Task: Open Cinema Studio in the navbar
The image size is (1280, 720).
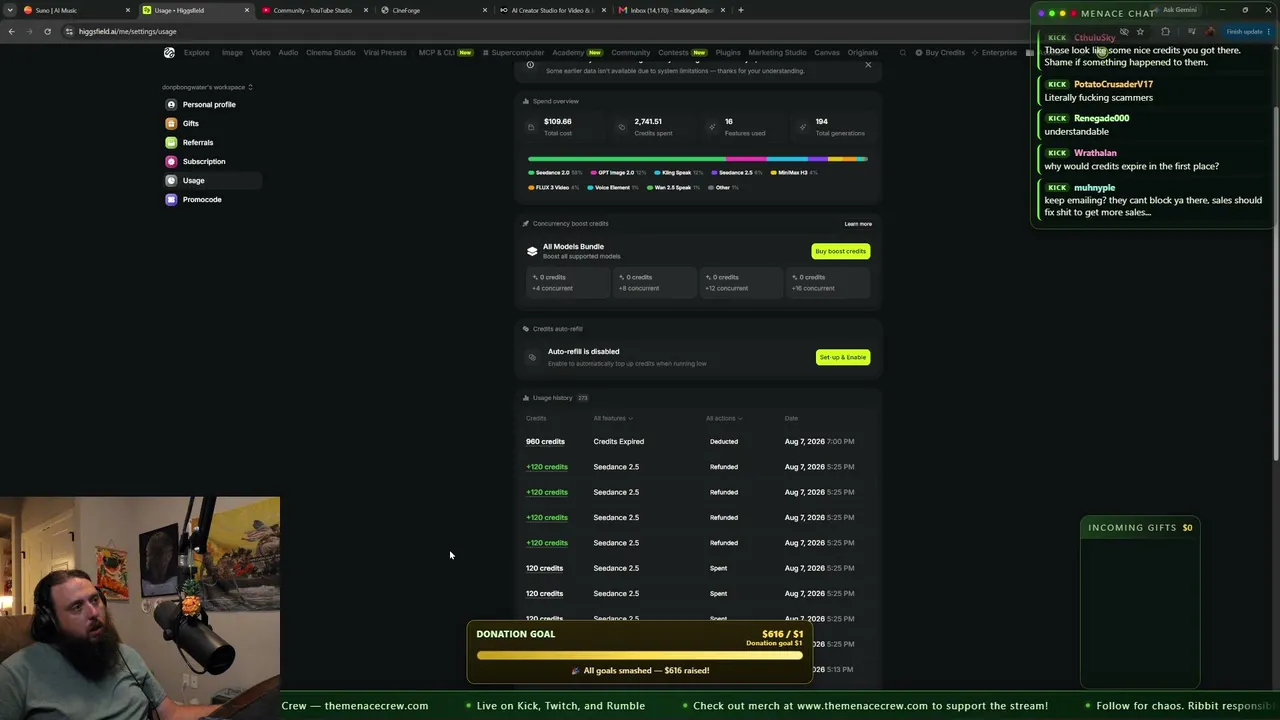Action: pyautogui.click(x=331, y=52)
